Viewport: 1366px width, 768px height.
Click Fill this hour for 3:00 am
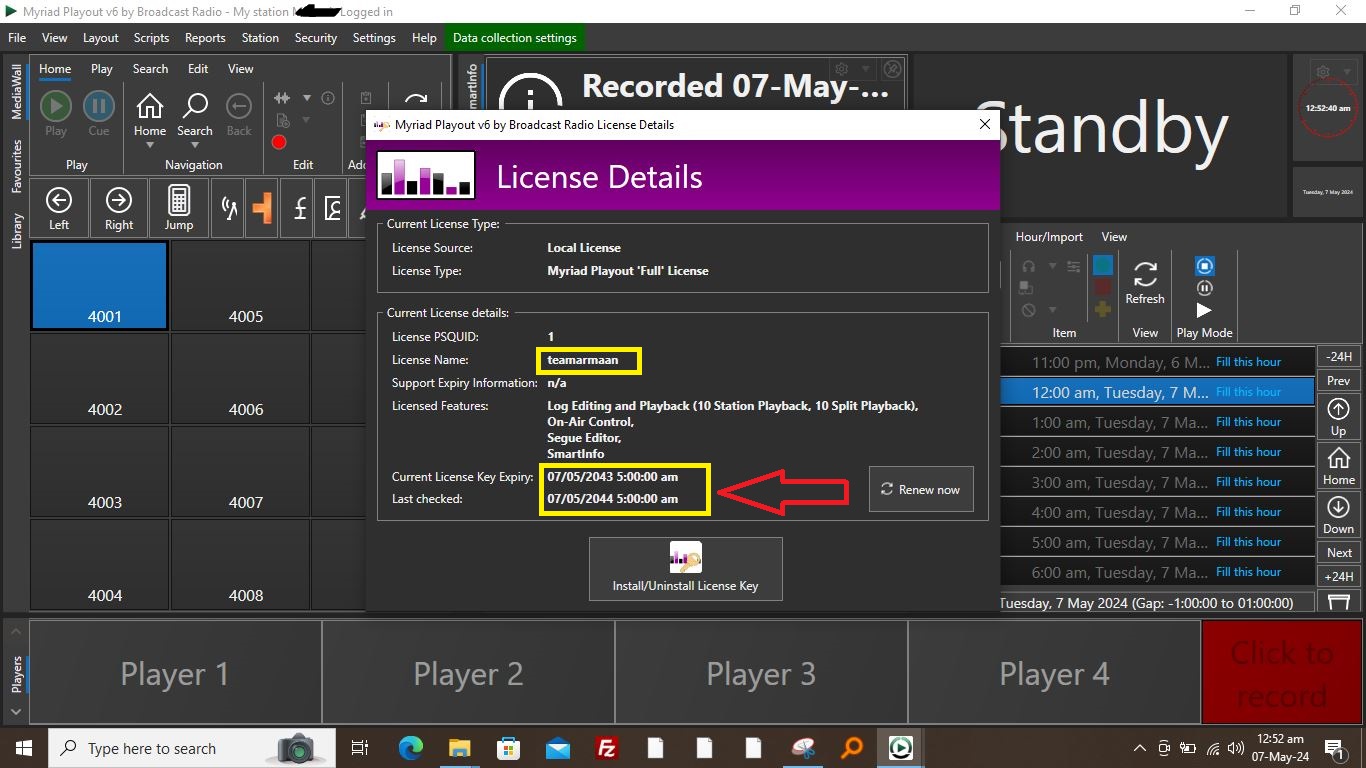coord(1248,482)
